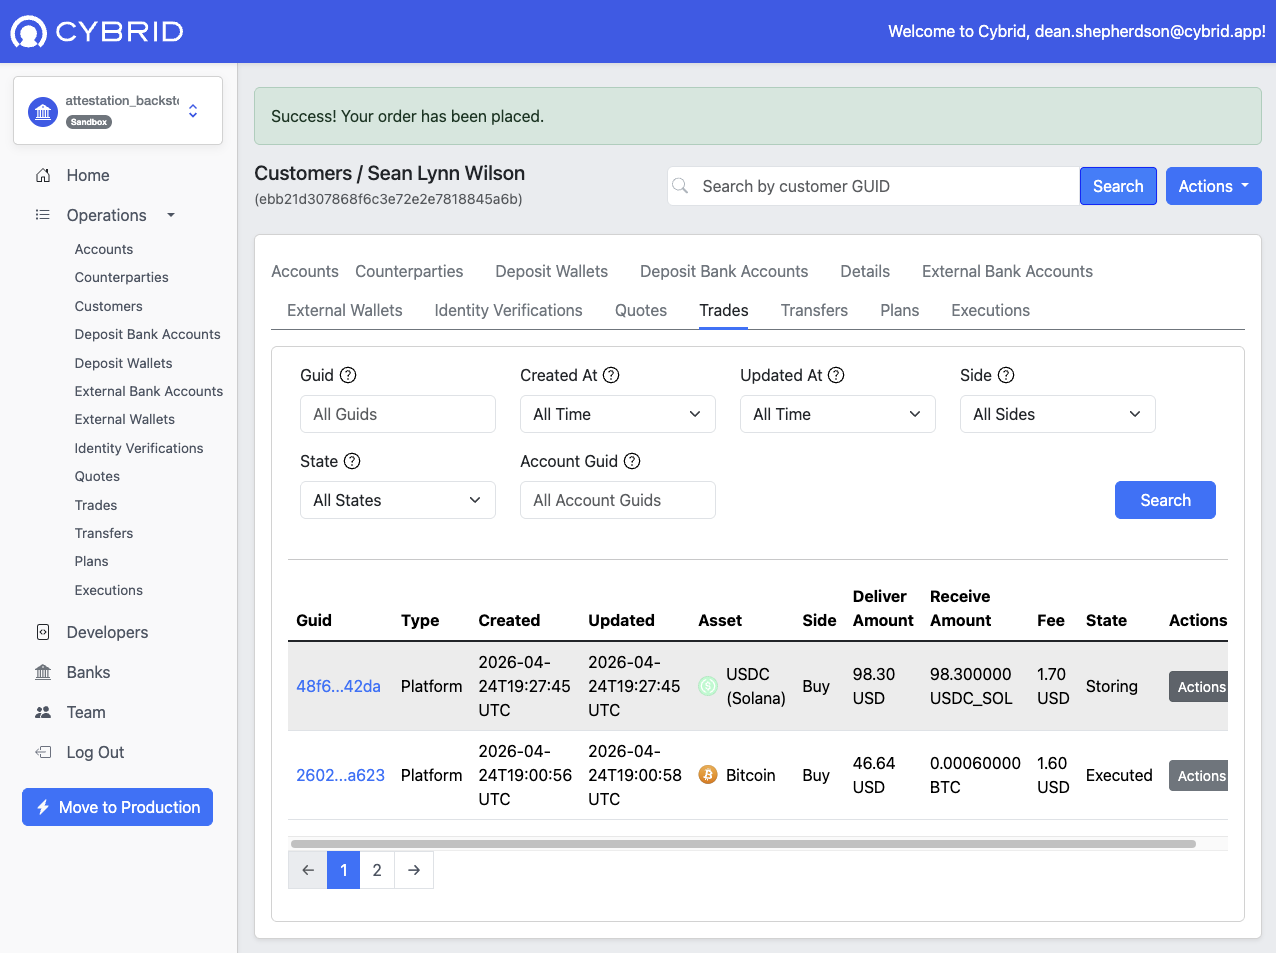
Task: Click the State filter help icon
Action: [352, 461]
